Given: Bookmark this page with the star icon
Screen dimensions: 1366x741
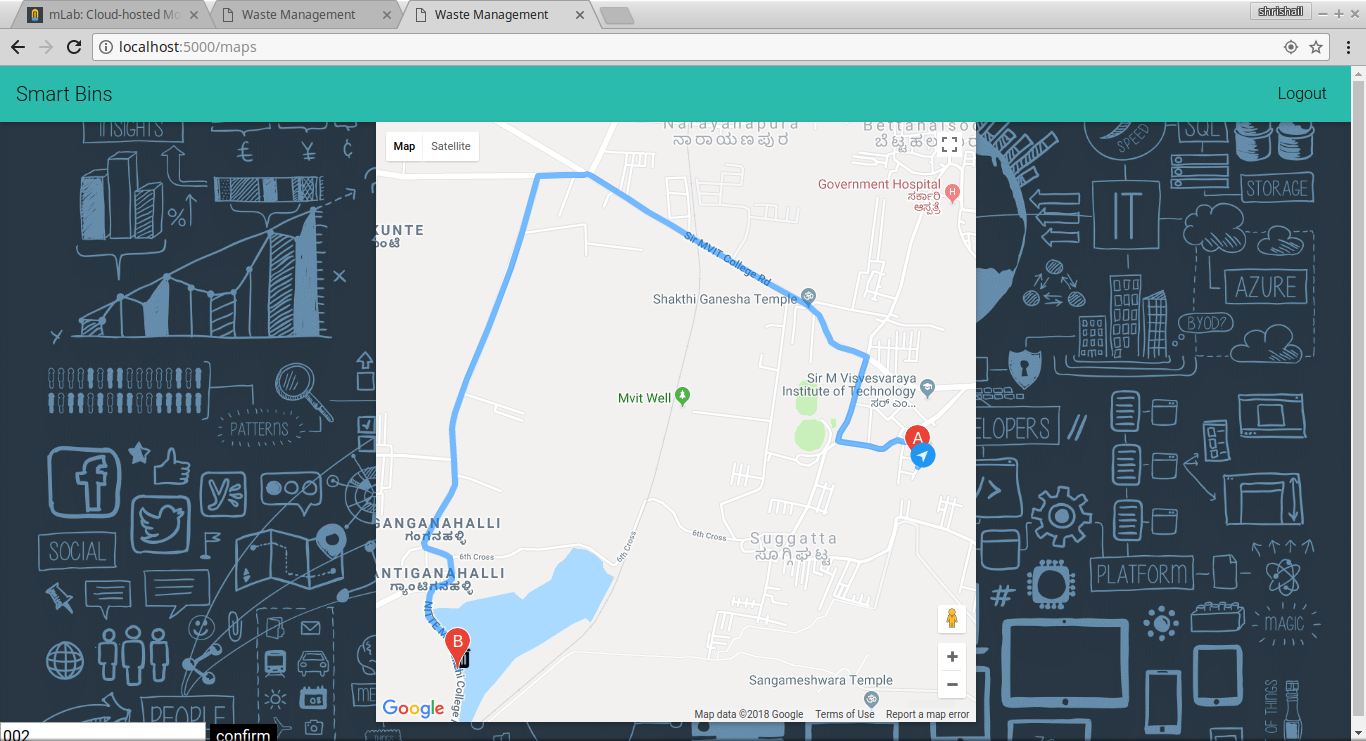Looking at the screenshot, I should tap(1316, 47).
